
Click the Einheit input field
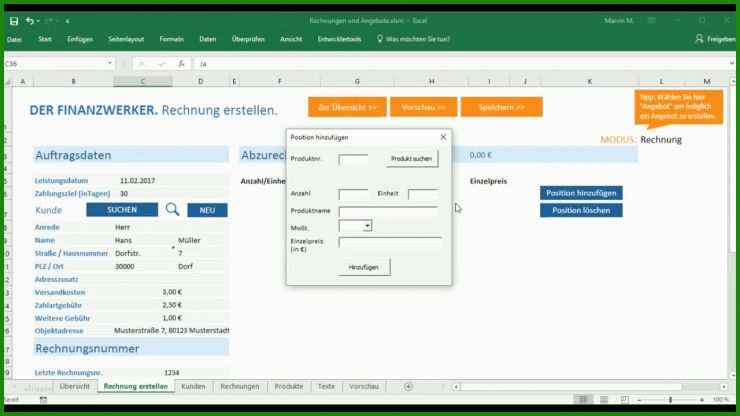(422, 194)
